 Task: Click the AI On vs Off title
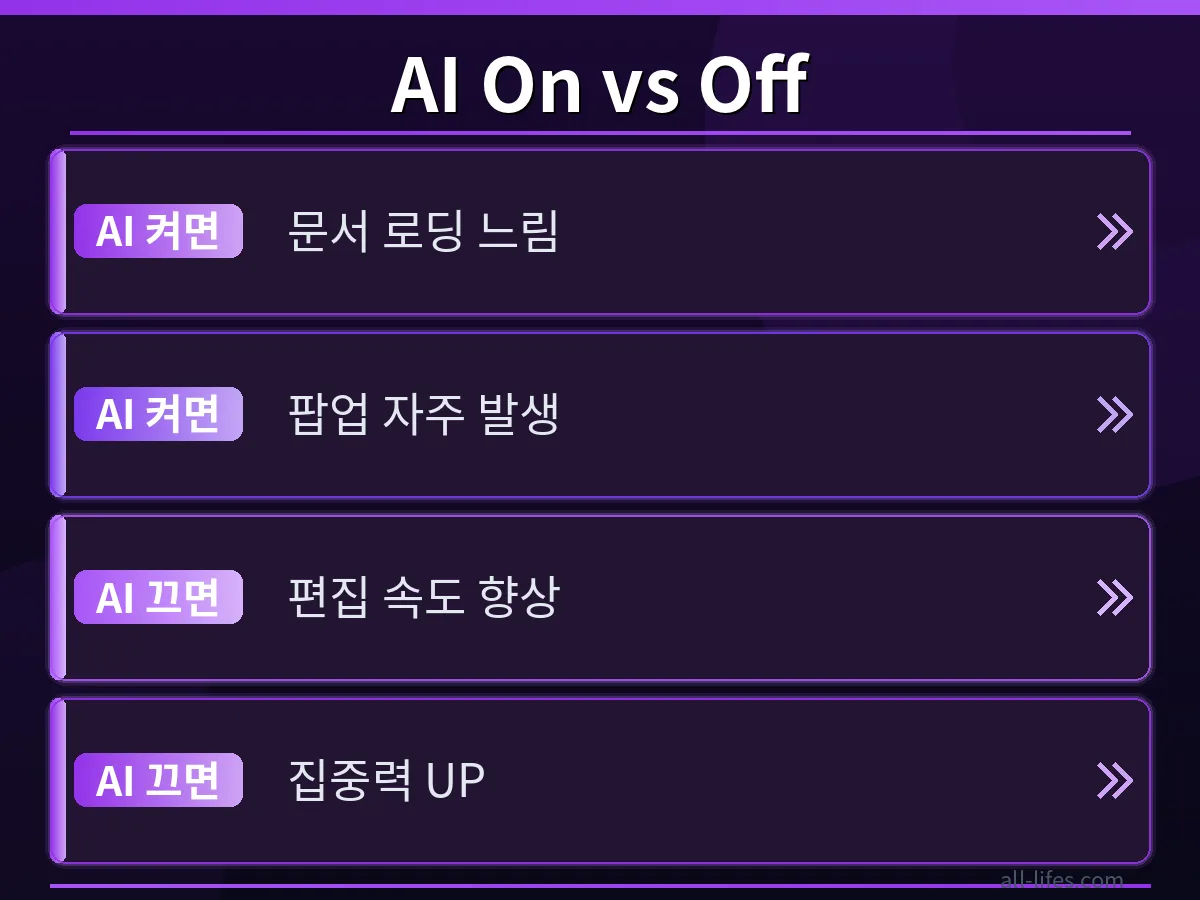coord(599,85)
